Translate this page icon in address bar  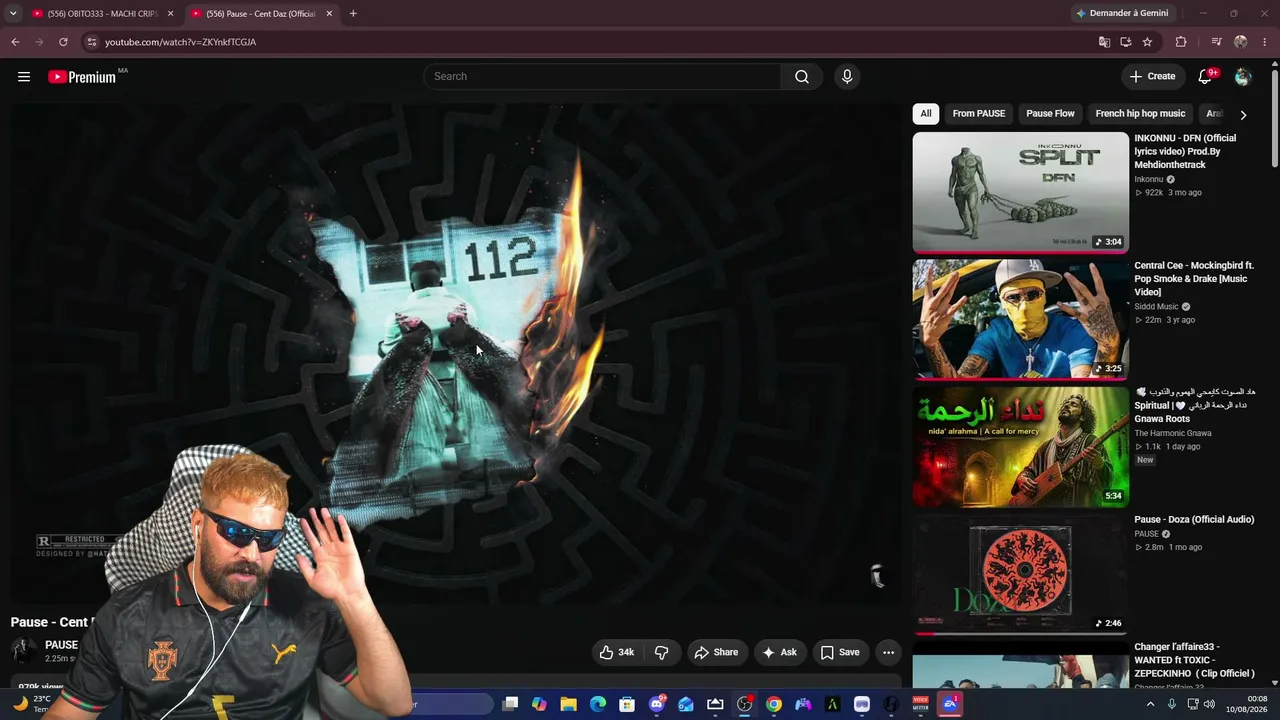tap(1104, 42)
